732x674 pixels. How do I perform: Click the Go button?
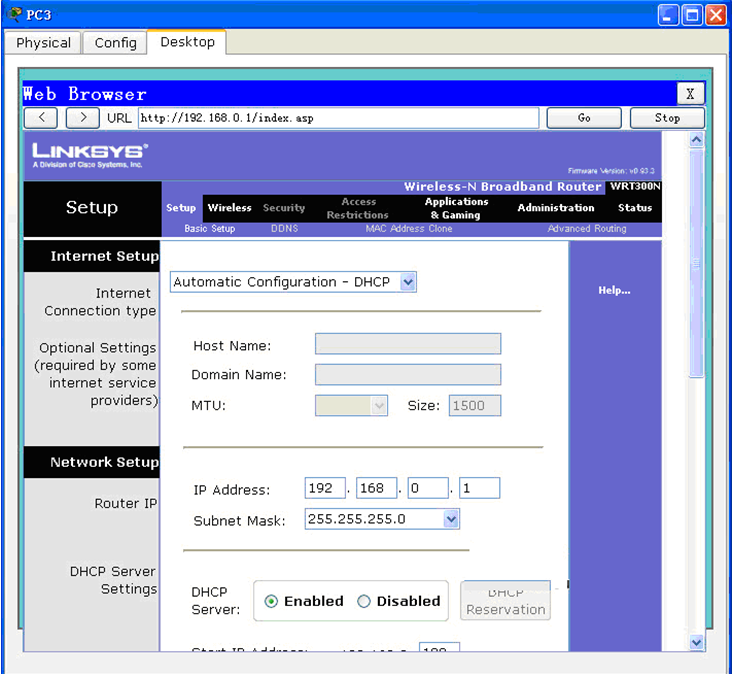(584, 118)
